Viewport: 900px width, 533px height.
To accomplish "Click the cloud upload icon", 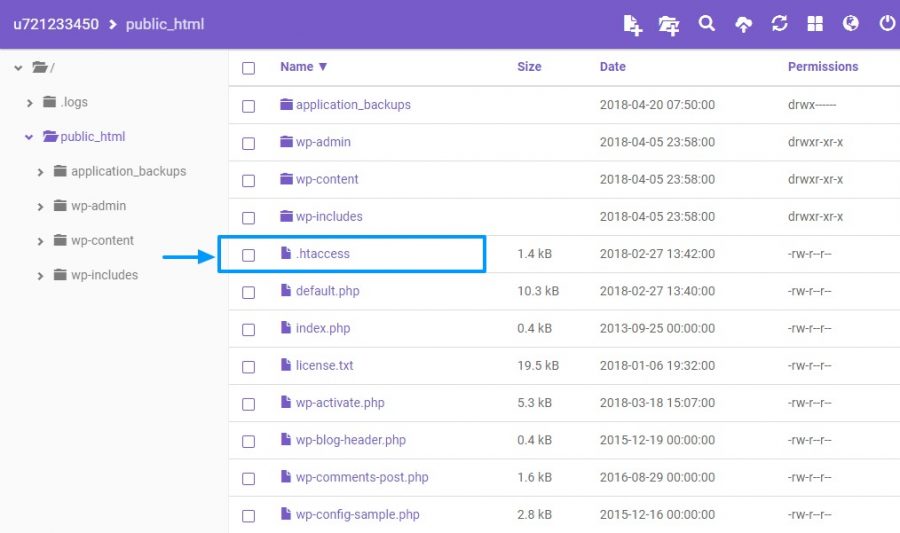I will click(x=743, y=25).
